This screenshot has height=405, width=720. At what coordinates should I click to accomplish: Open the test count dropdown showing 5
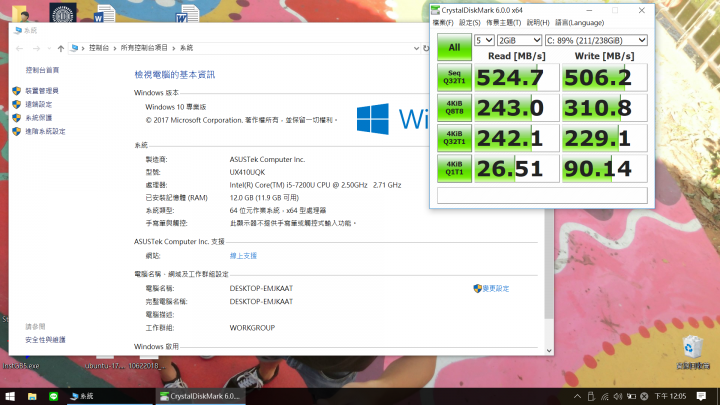pyautogui.click(x=484, y=40)
